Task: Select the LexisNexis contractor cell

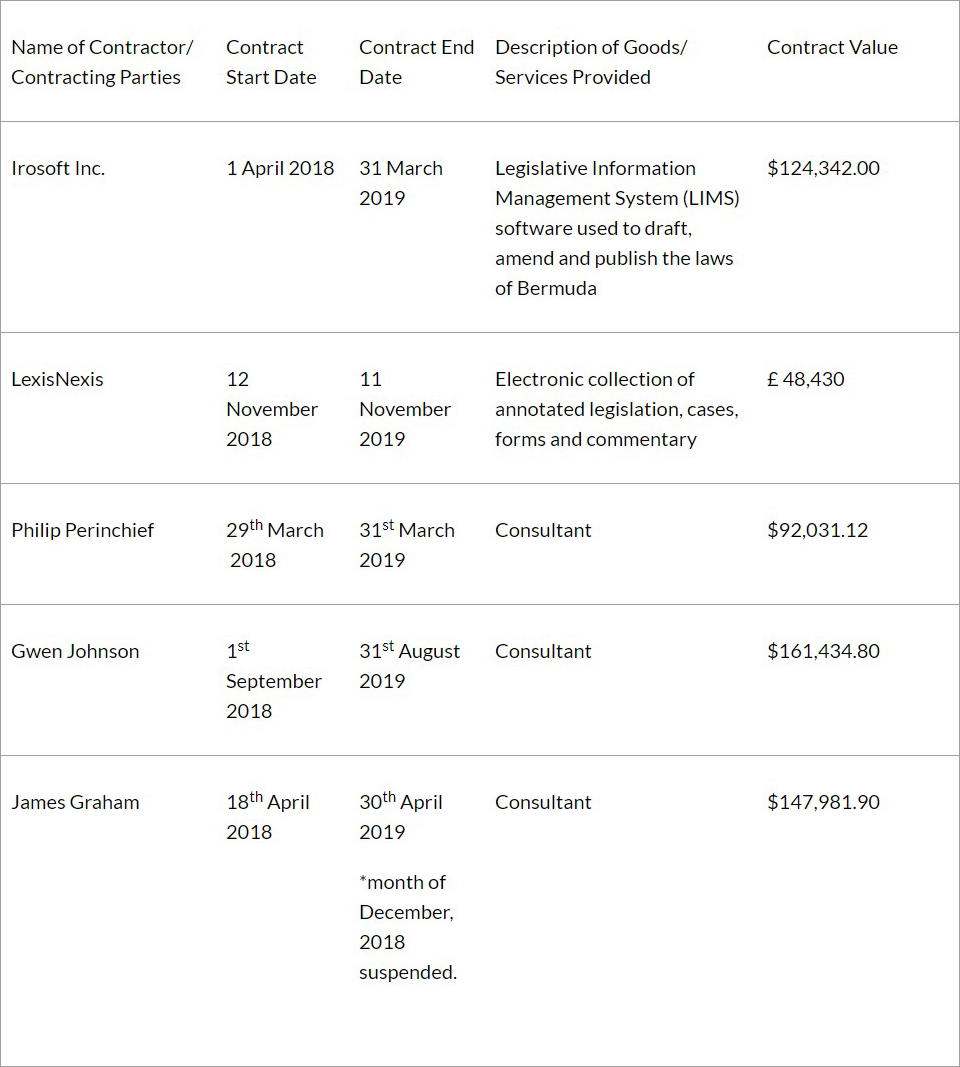Action: pyautogui.click(x=57, y=379)
